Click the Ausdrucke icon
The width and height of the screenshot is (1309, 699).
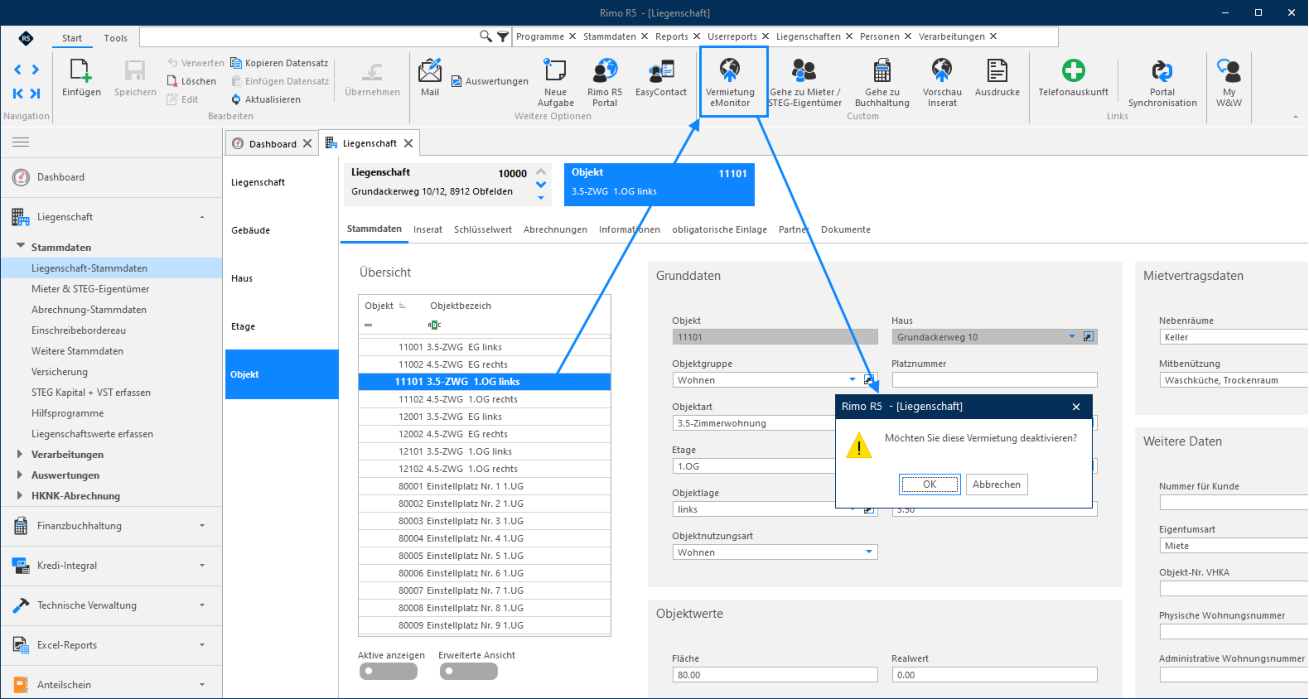997,77
